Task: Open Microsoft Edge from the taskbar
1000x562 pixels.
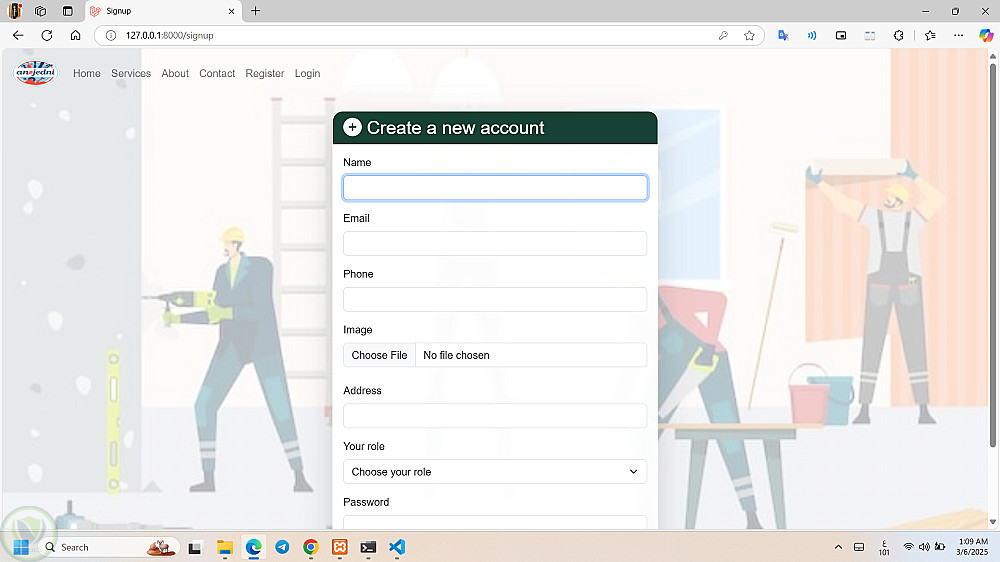Action: coord(254,547)
